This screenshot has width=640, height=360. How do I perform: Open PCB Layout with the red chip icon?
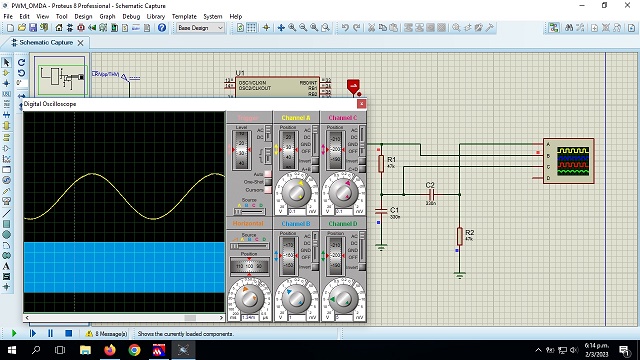click(81, 28)
